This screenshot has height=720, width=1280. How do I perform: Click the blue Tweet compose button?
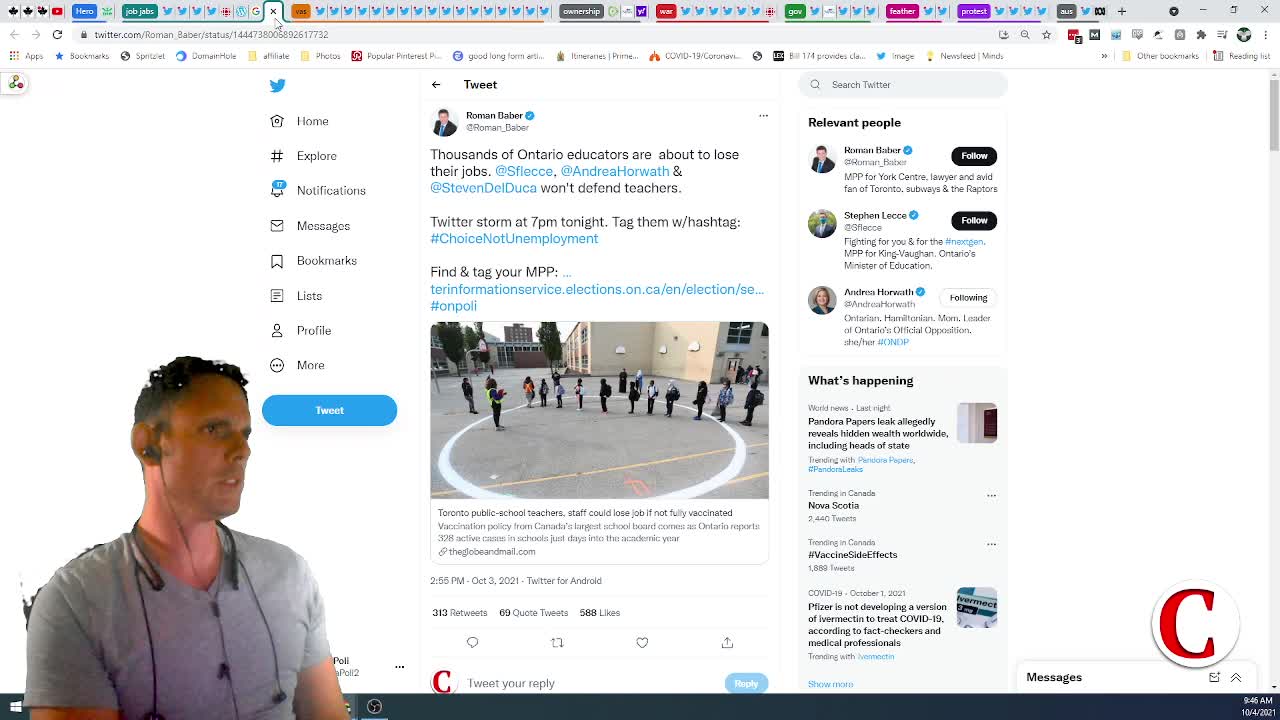pyautogui.click(x=329, y=410)
